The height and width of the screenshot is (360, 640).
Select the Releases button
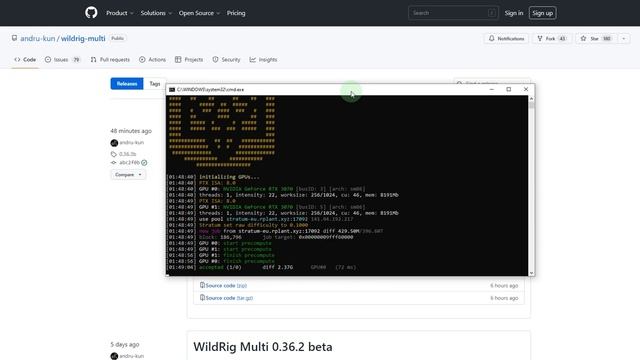click(127, 84)
